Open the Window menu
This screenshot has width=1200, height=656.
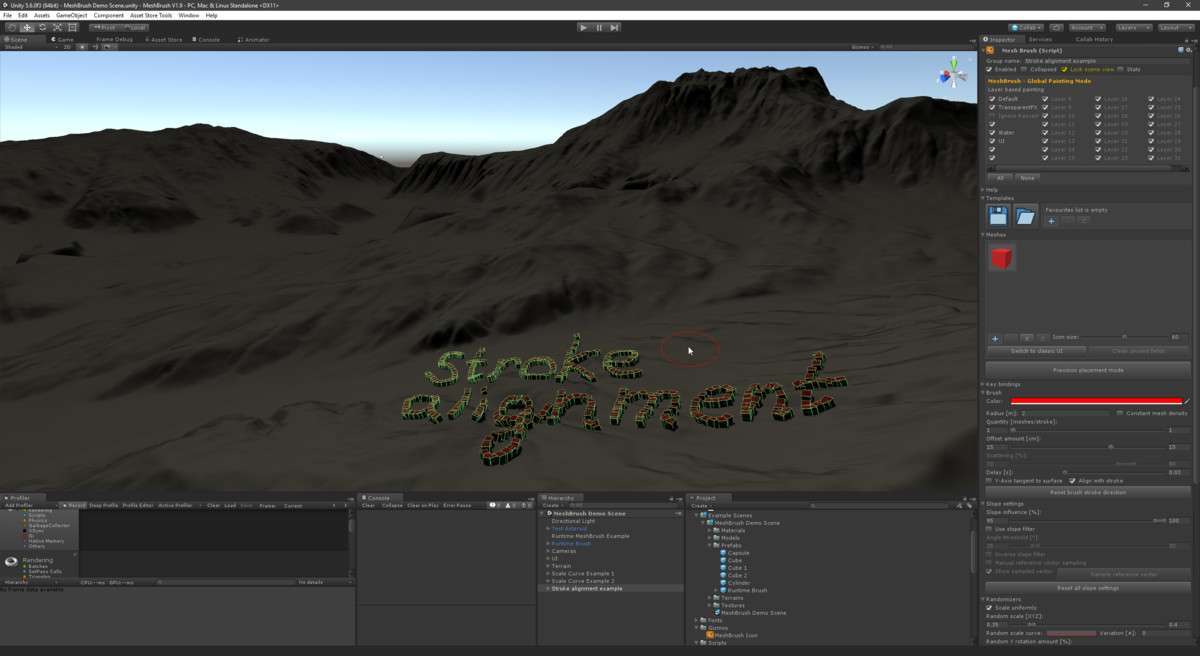[188, 16]
